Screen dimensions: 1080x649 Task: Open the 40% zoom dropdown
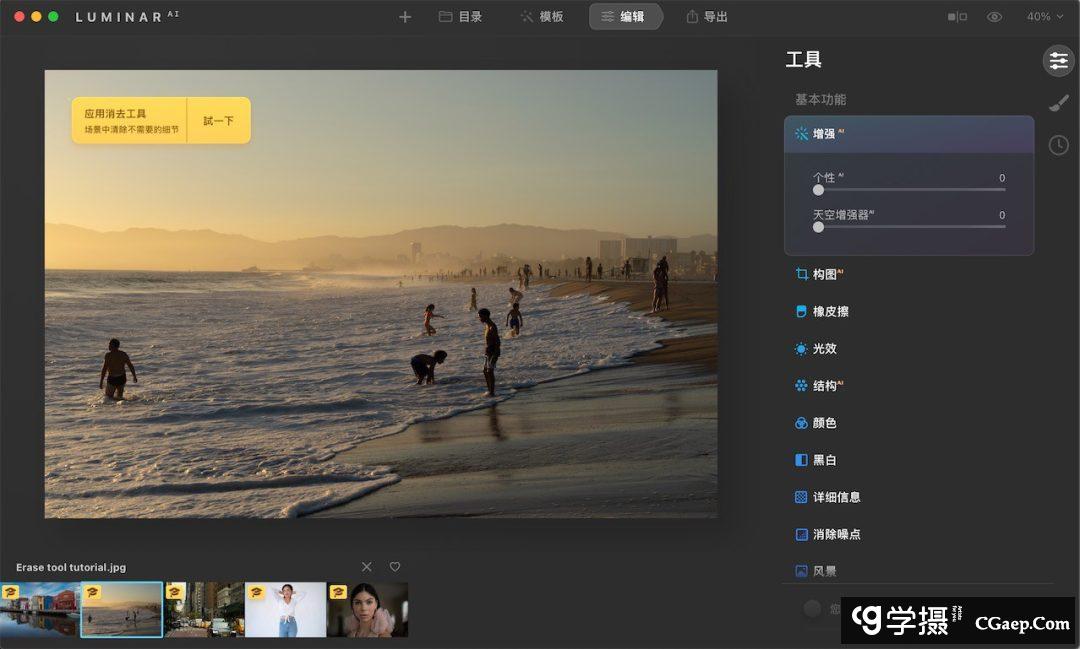1044,17
